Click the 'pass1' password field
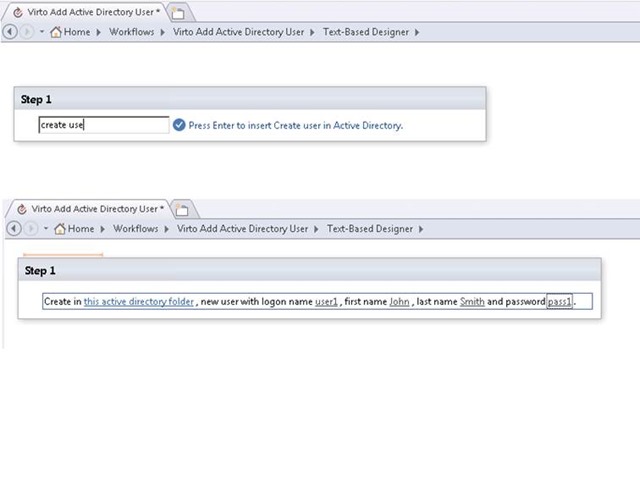640x480 pixels. [x=560, y=301]
